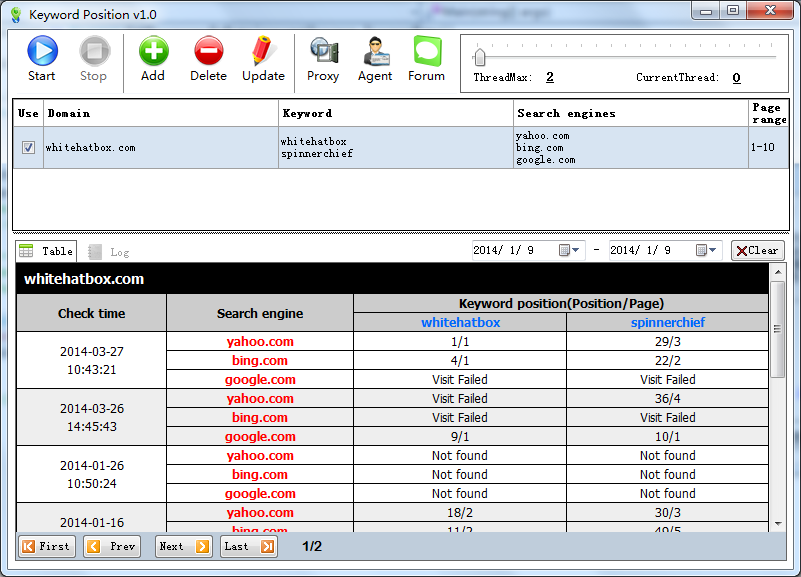The width and height of the screenshot is (801, 577).
Task: Click the results table scrollbar down arrow
Action: tap(777, 523)
